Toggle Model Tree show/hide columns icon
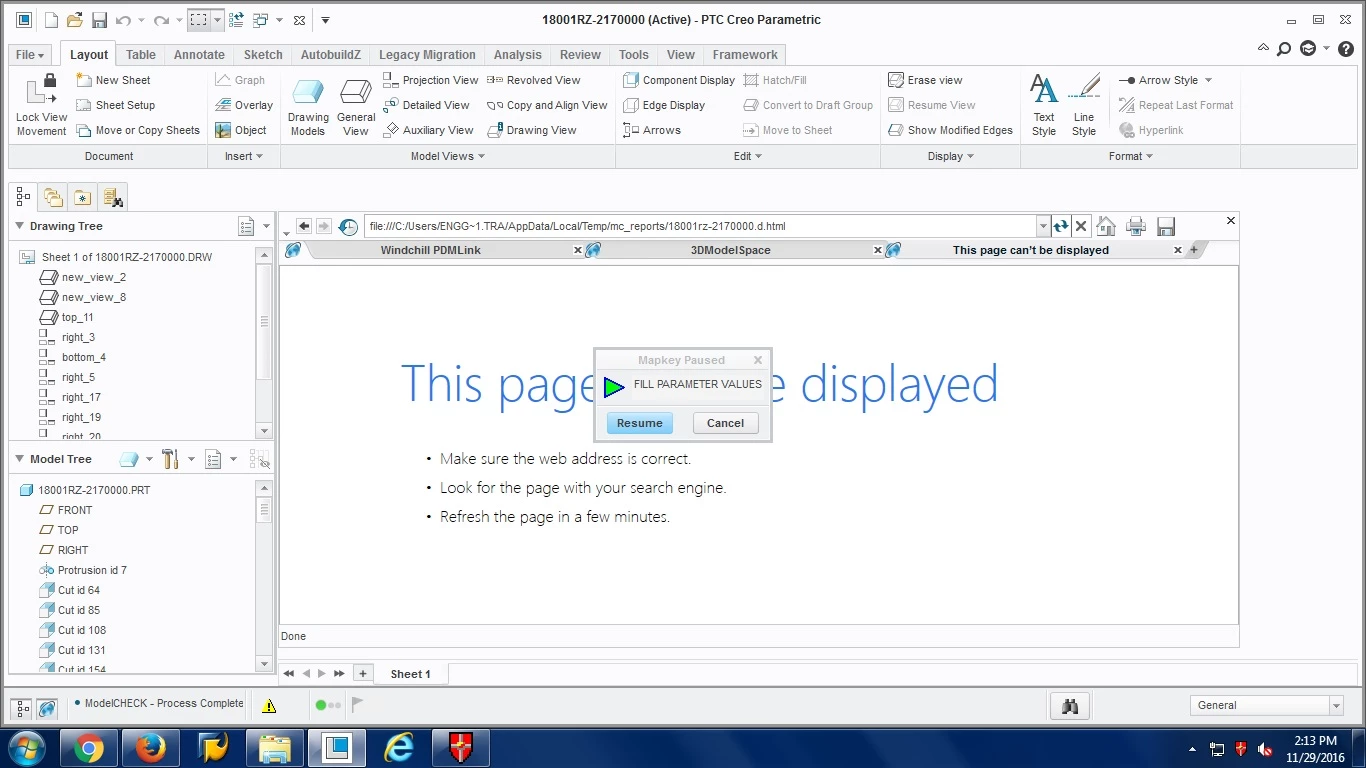1366x768 pixels. [x=259, y=459]
